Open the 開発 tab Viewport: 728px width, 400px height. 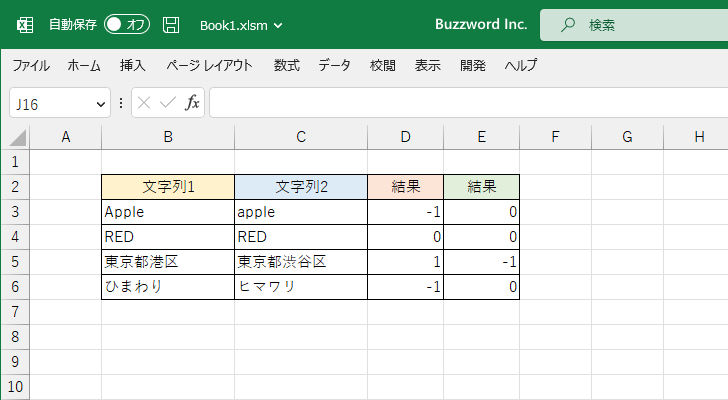[473, 65]
